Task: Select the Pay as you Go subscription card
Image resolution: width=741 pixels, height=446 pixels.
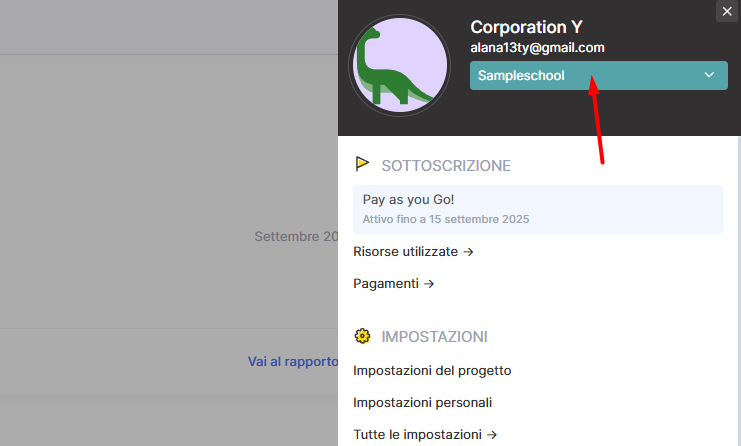Action: pyautogui.click(x=538, y=209)
